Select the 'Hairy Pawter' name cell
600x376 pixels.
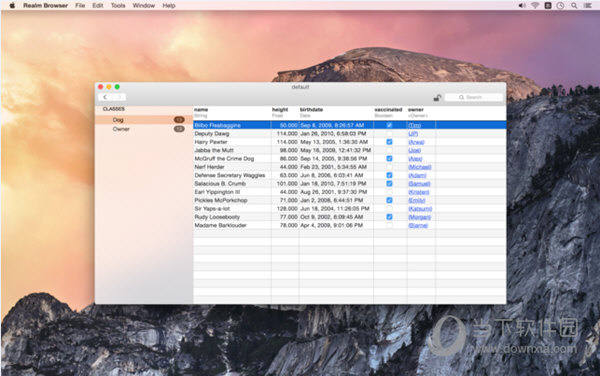pos(211,142)
